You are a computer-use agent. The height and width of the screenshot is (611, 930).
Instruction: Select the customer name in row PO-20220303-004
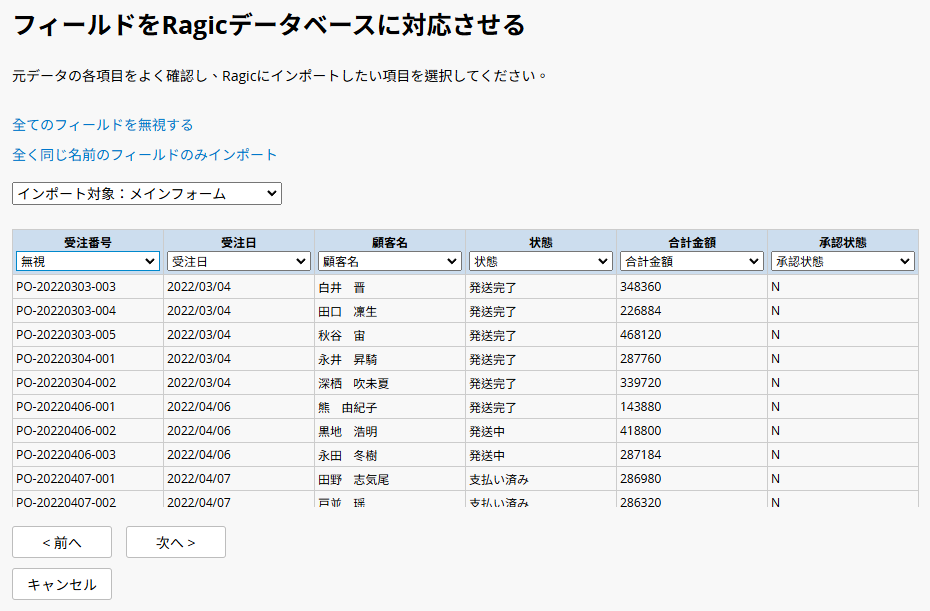[x=348, y=312]
